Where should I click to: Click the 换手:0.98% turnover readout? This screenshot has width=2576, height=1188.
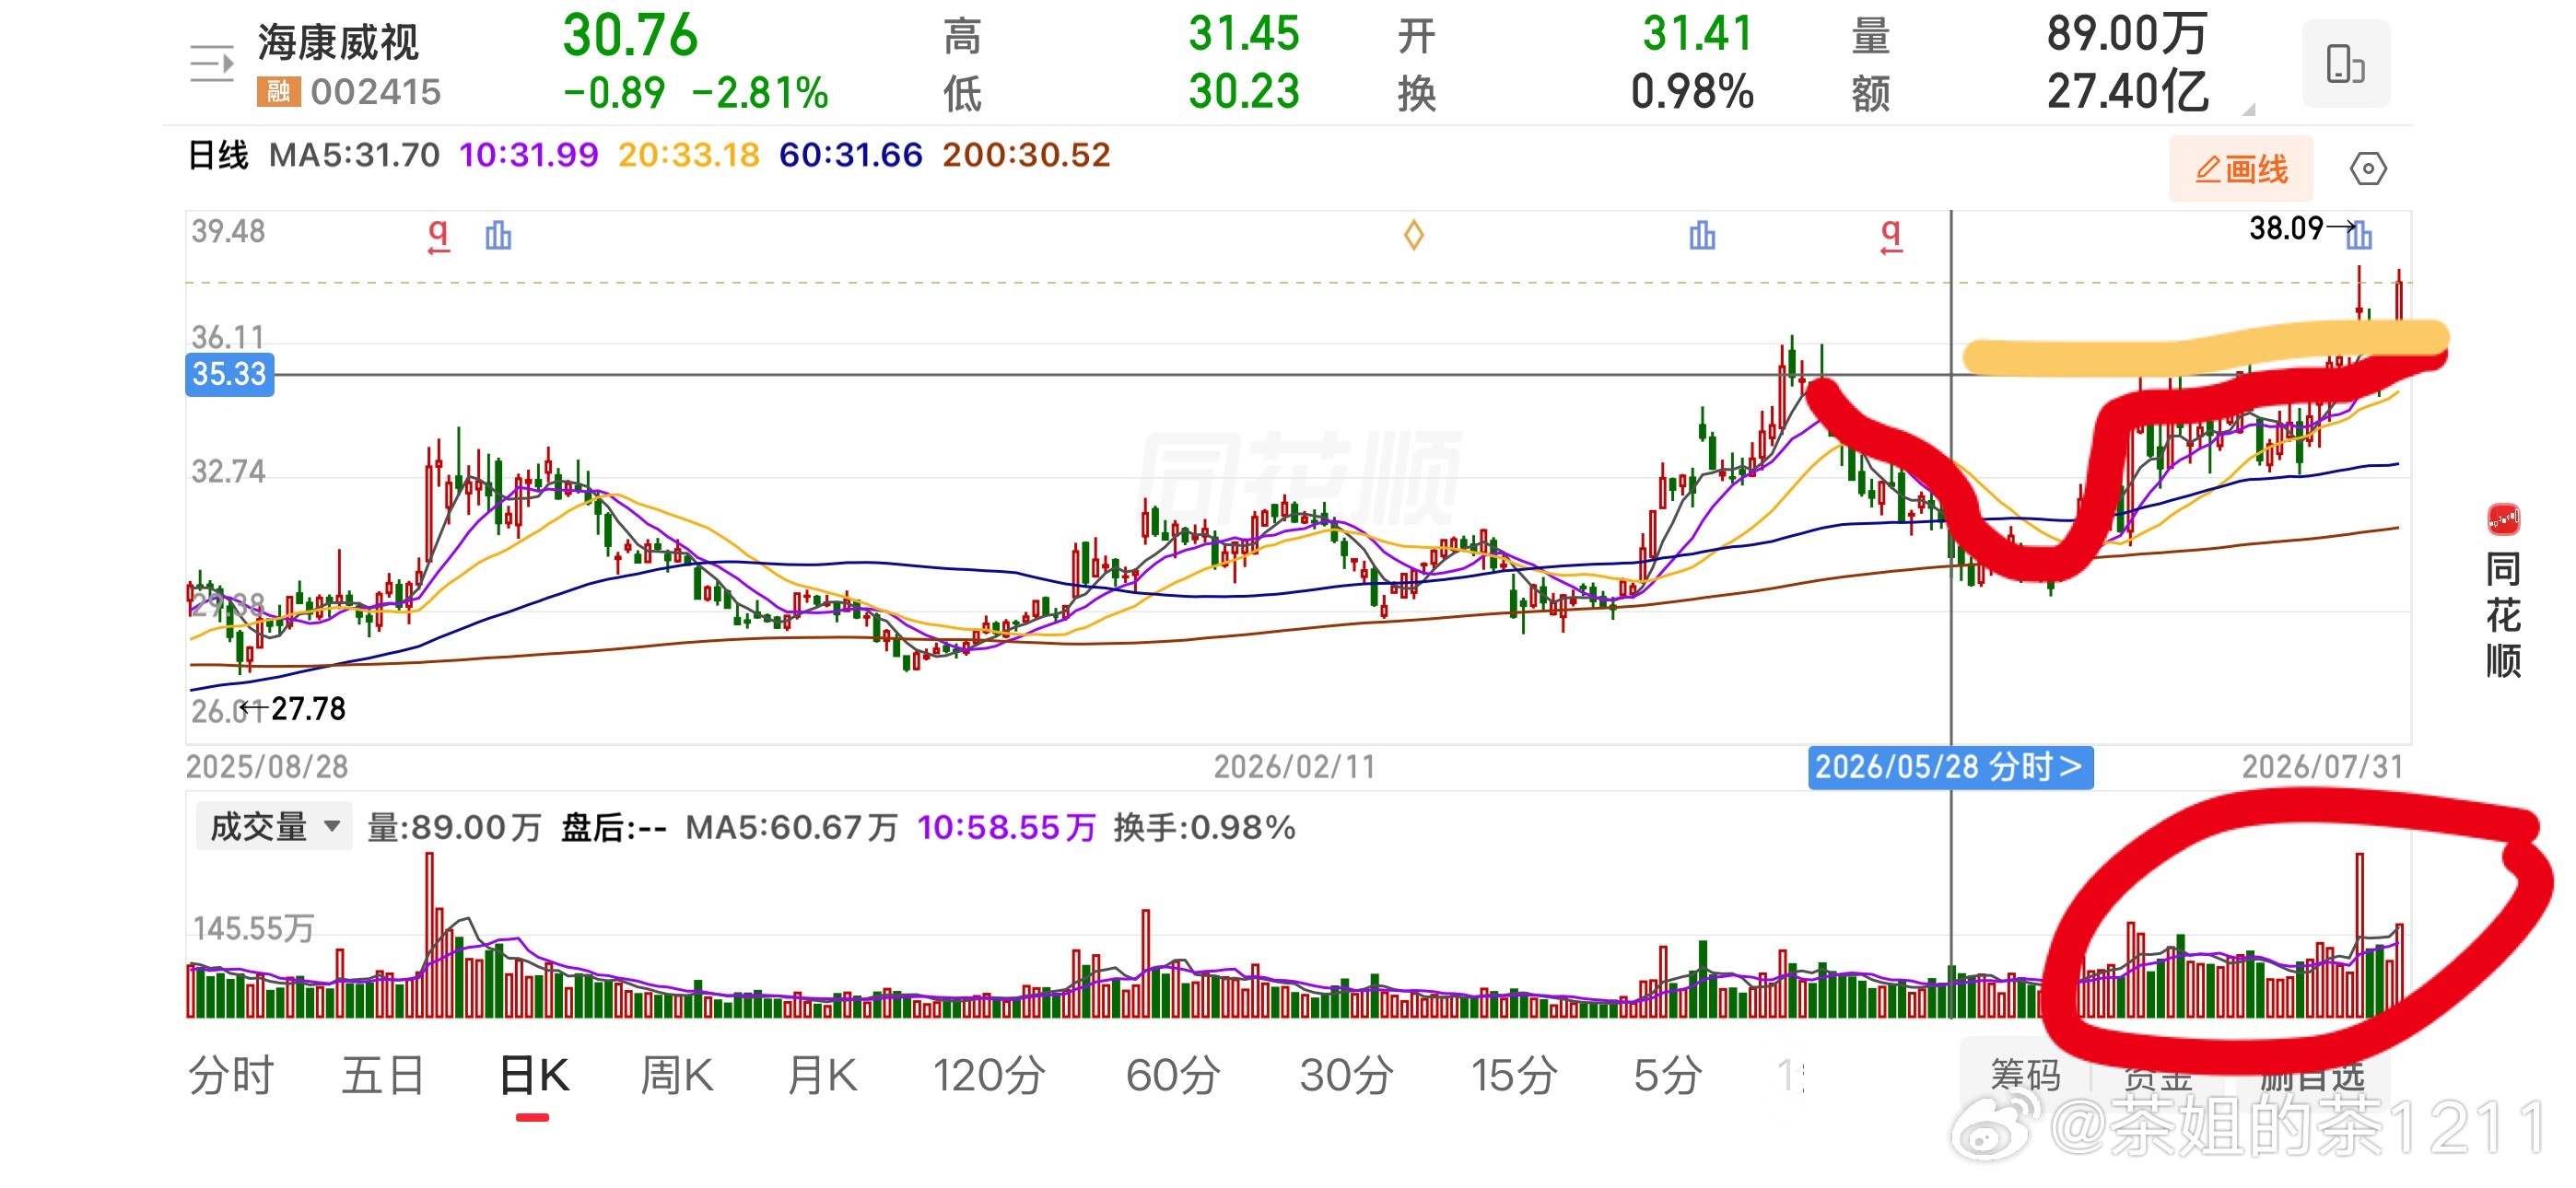1205,827
